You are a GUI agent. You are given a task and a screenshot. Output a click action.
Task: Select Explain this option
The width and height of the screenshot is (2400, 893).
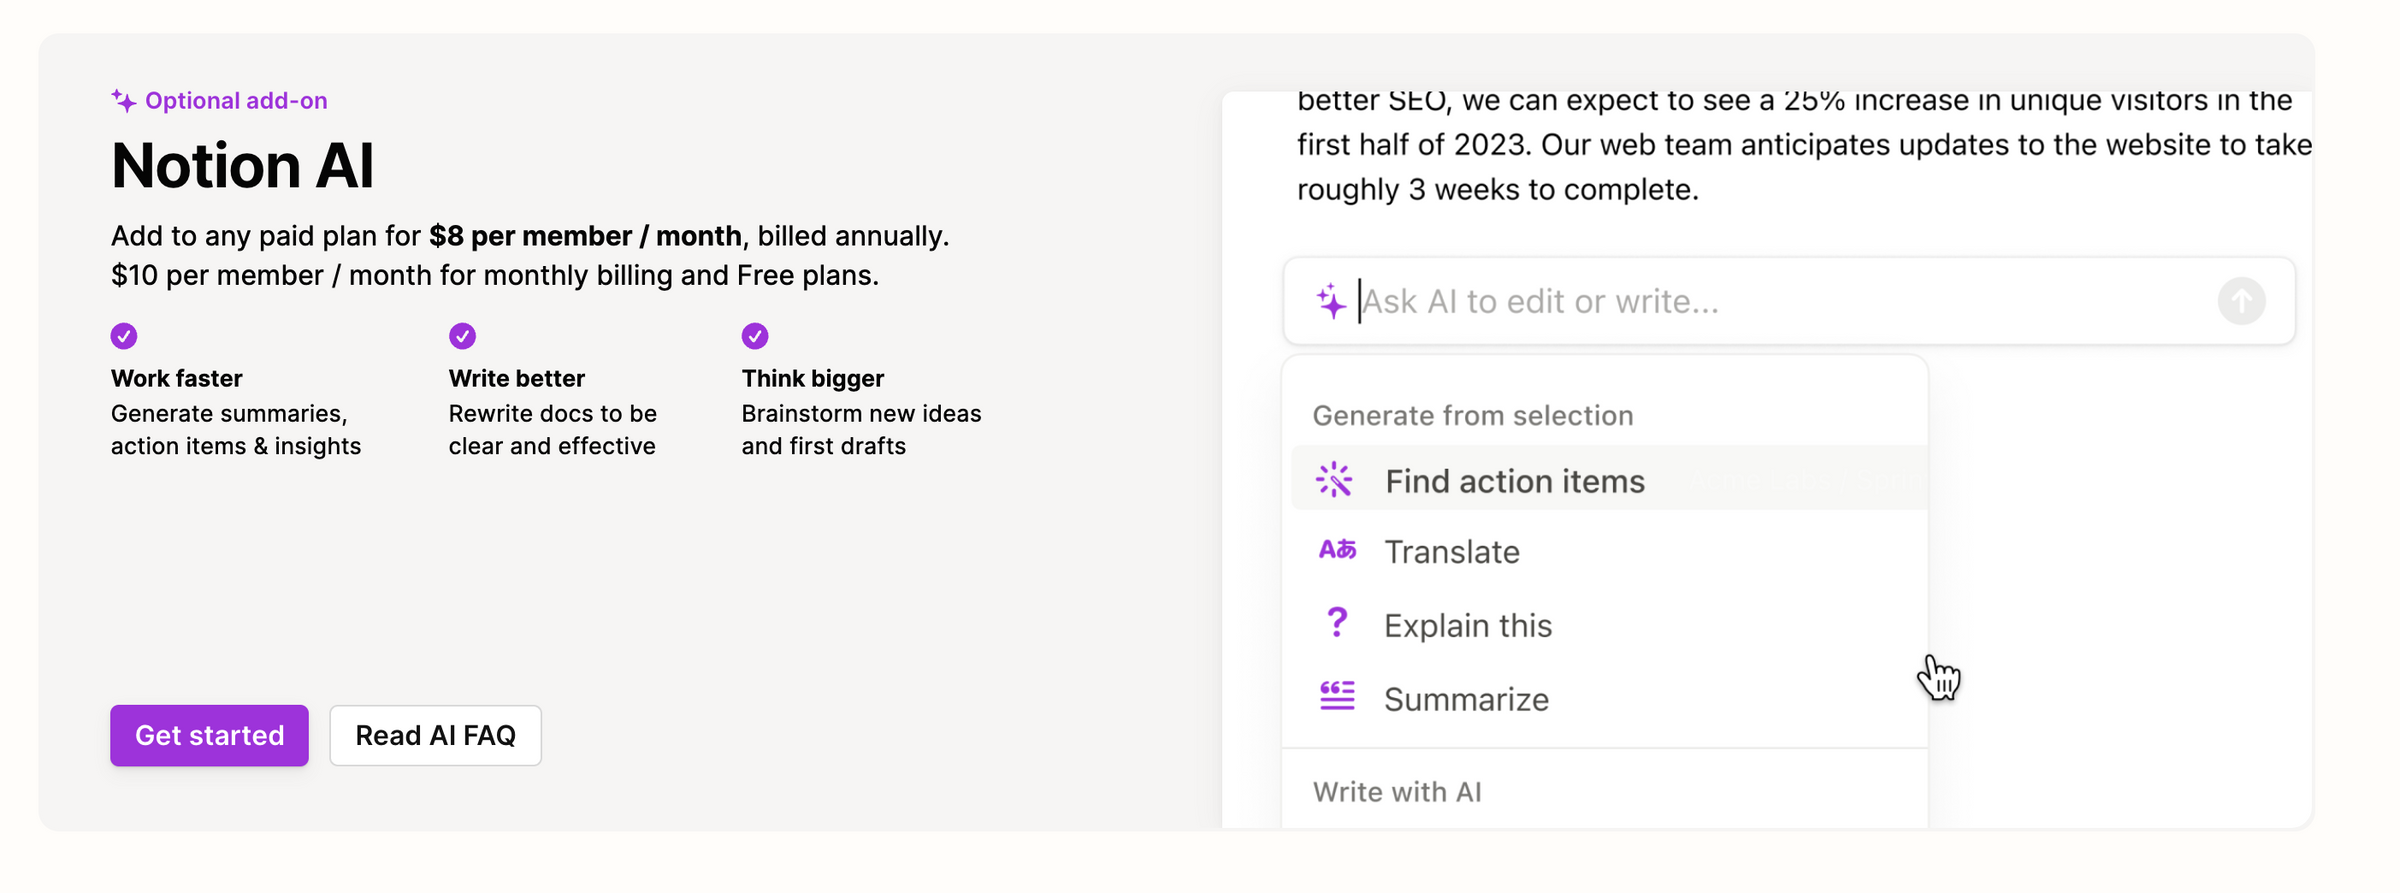pyautogui.click(x=1467, y=624)
